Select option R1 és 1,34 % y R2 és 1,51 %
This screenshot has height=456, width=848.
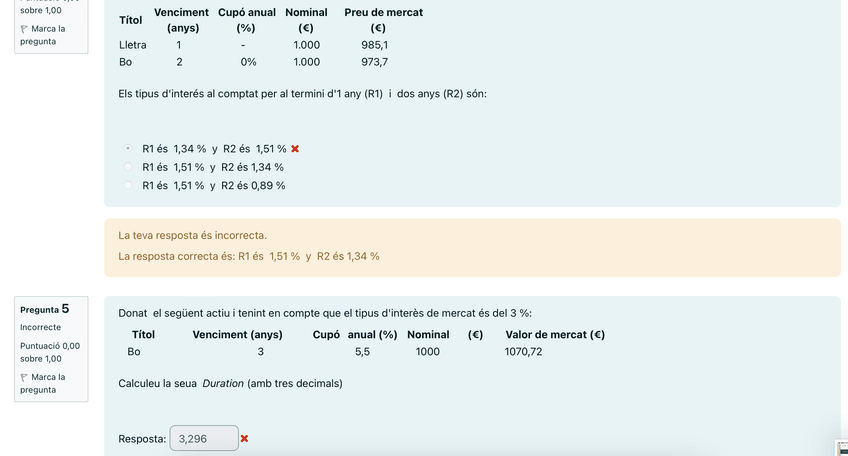click(x=128, y=149)
